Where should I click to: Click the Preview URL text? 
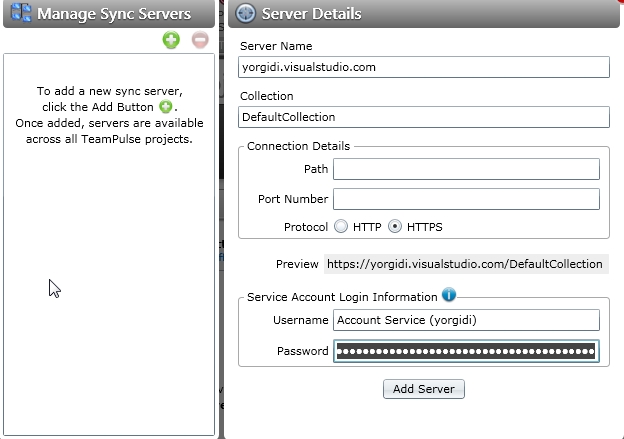[465, 264]
